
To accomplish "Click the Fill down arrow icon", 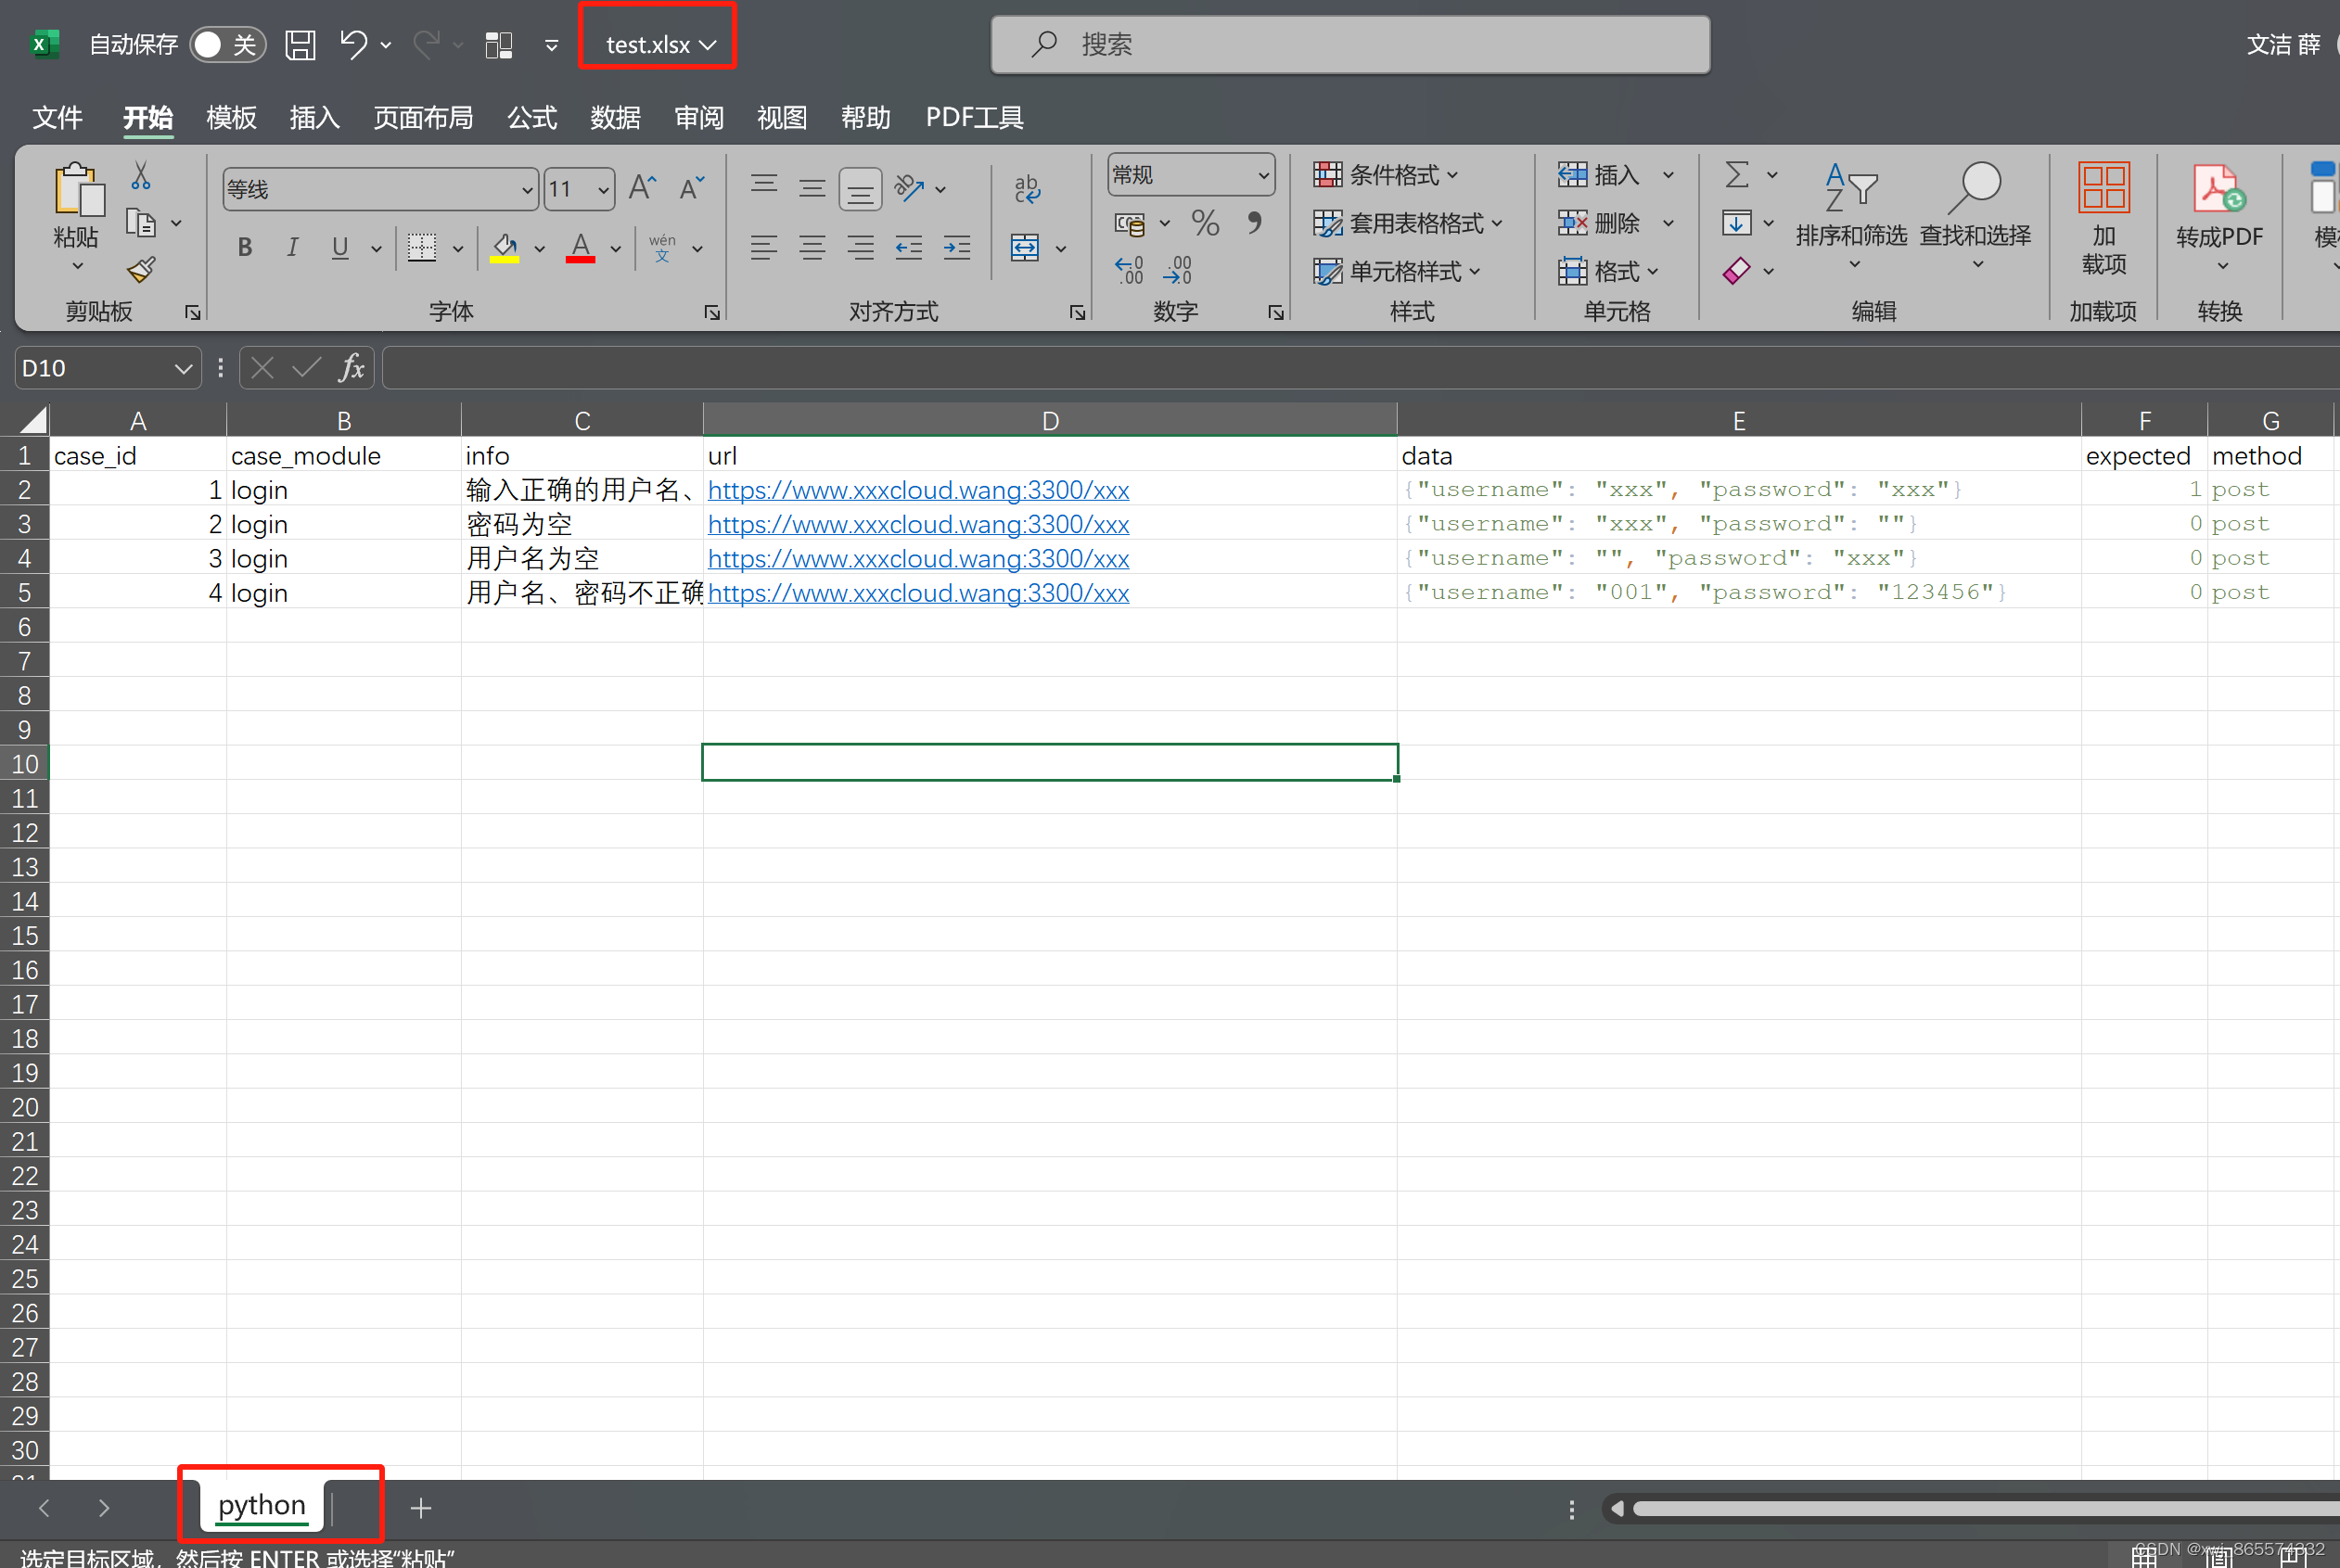I will [1737, 223].
